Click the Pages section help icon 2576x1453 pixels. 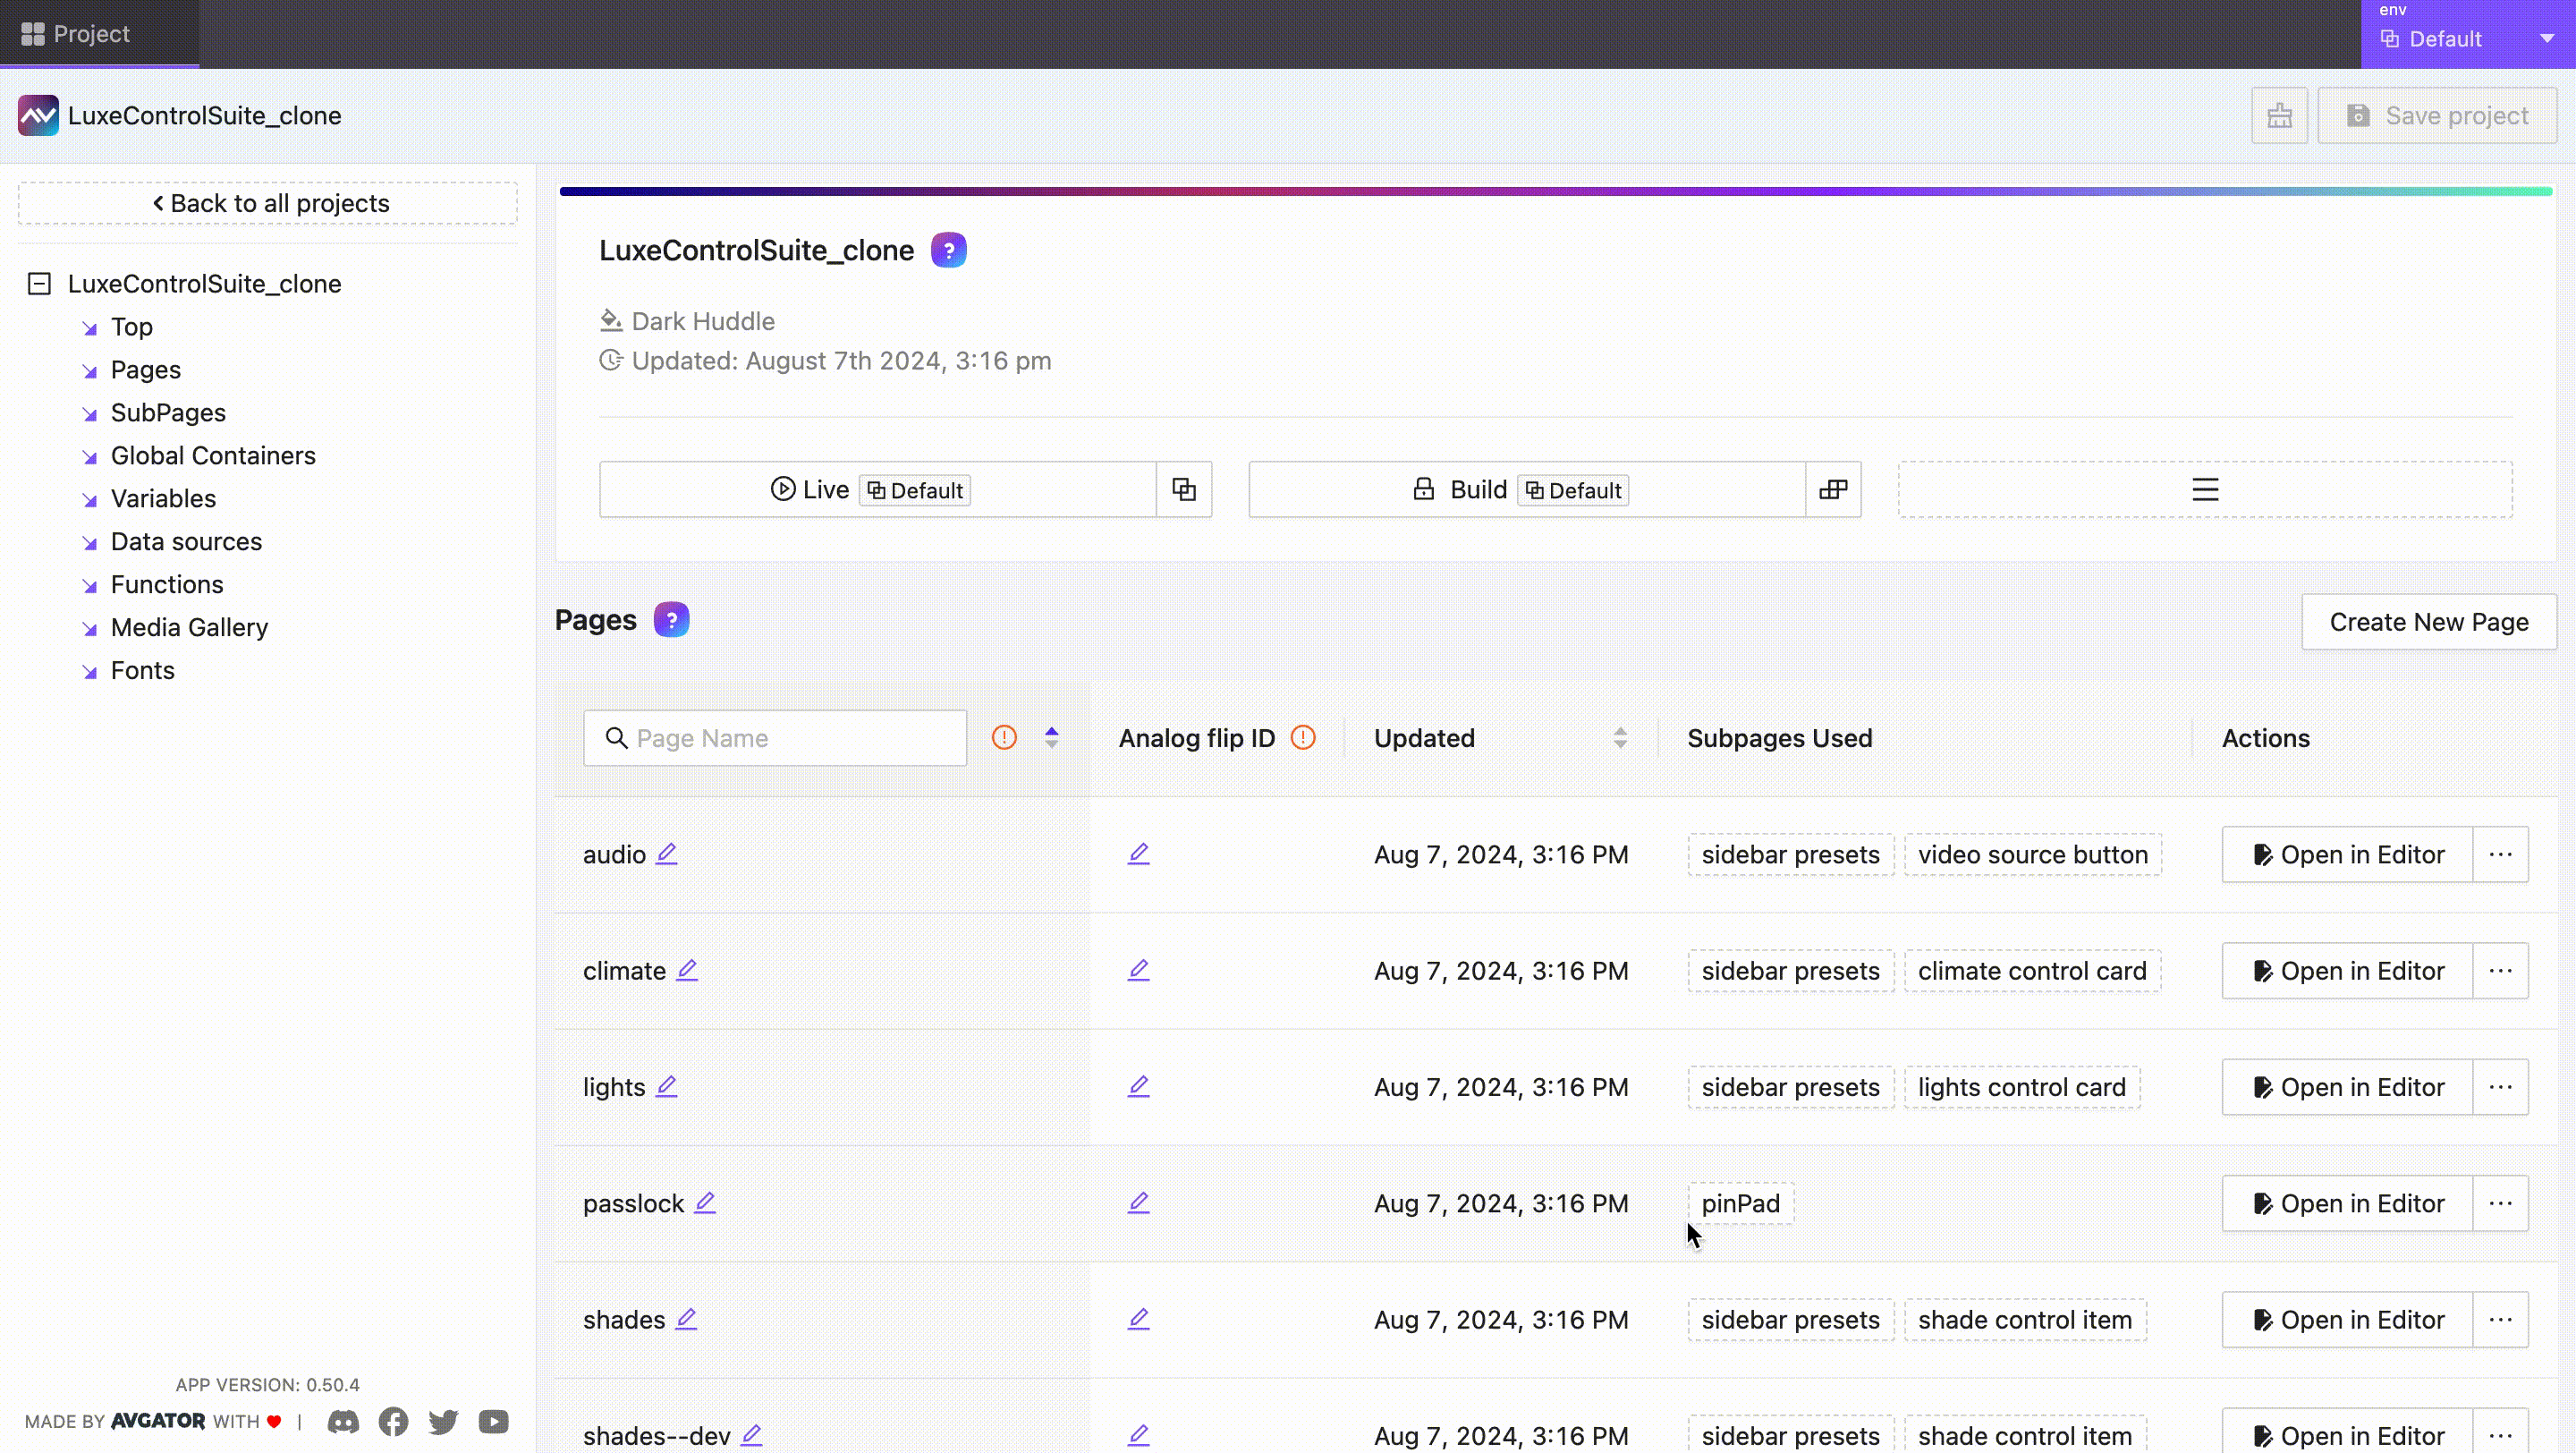(671, 619)
